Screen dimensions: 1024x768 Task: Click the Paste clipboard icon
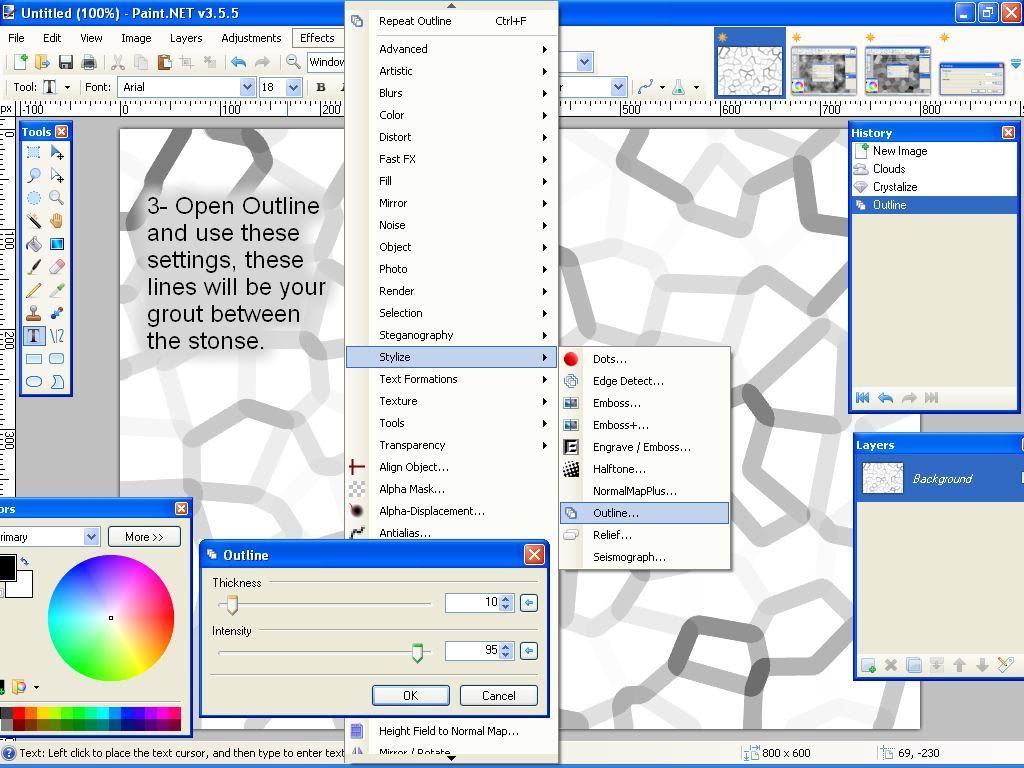(164, 62)
